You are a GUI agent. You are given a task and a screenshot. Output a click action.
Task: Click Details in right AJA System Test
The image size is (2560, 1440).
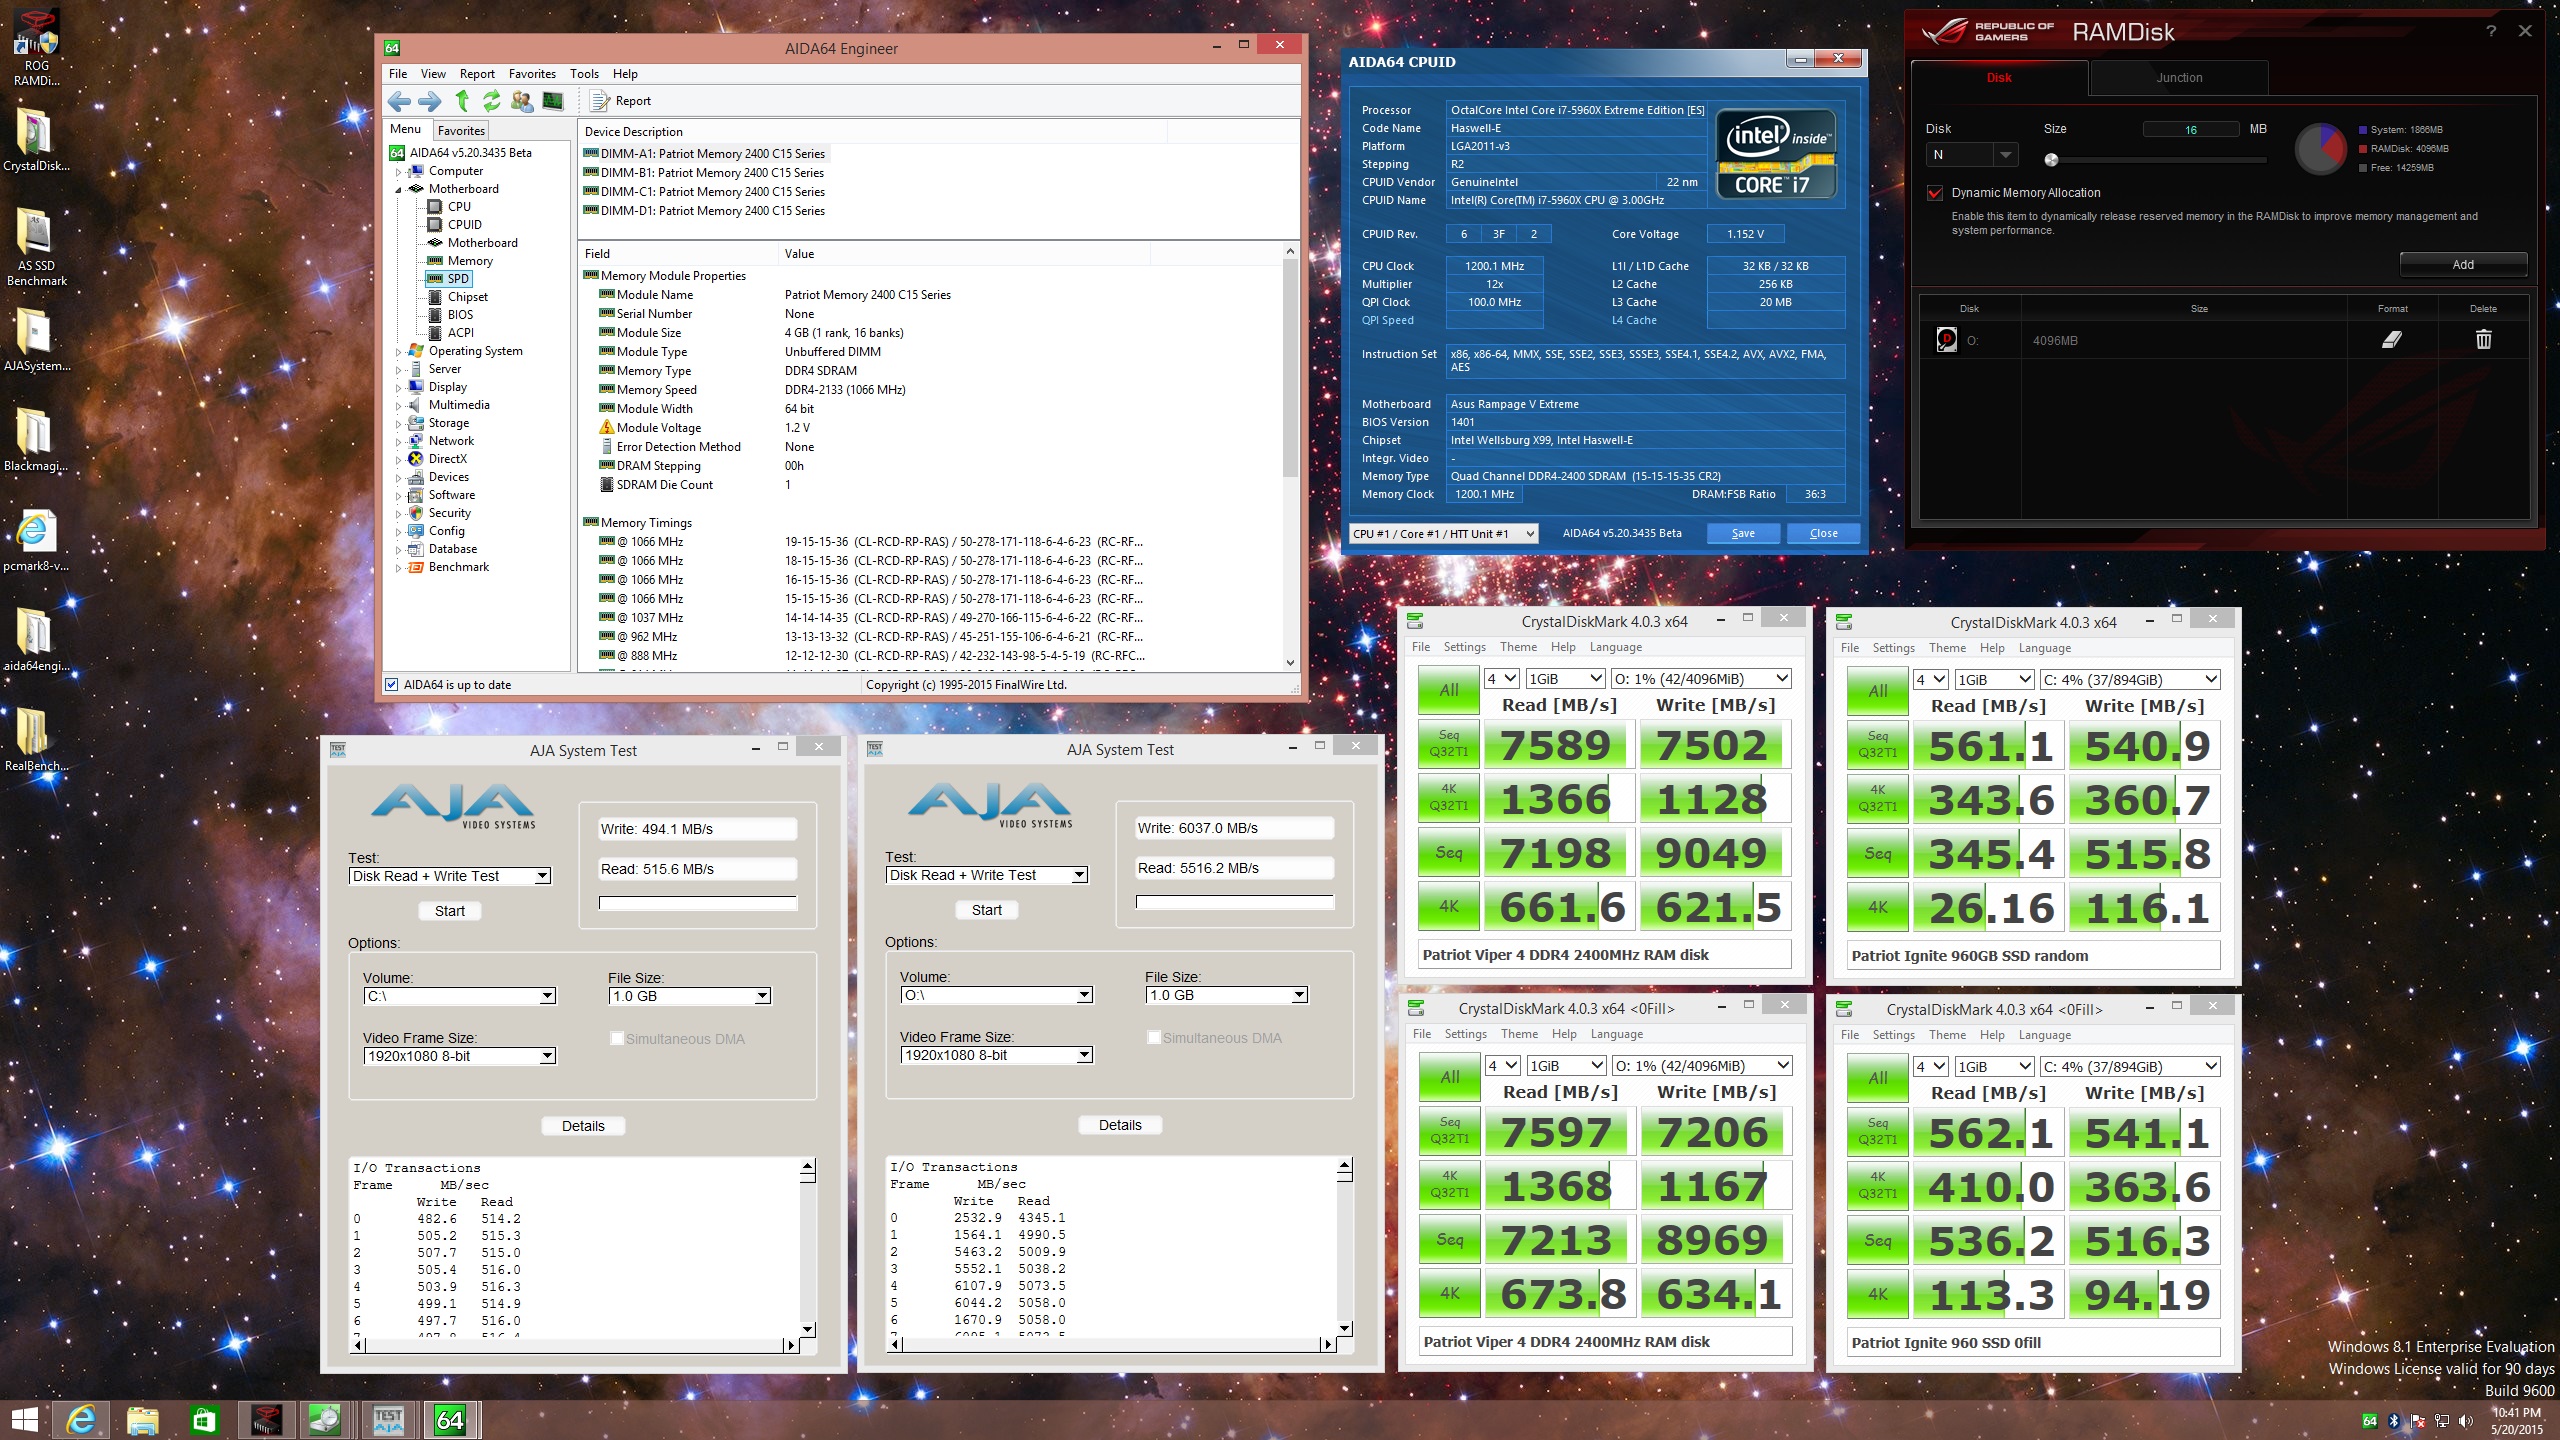click(x=1119, y=1125)
